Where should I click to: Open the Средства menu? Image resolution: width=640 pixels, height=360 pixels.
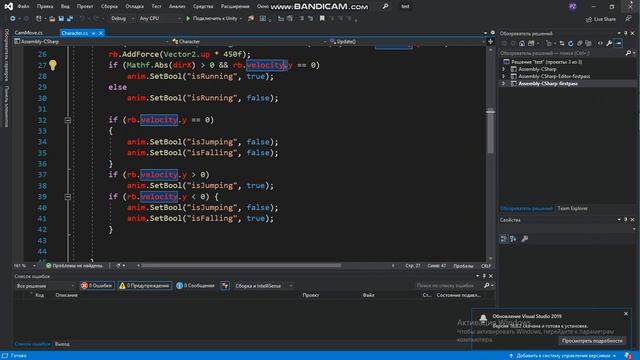point(203,7)
